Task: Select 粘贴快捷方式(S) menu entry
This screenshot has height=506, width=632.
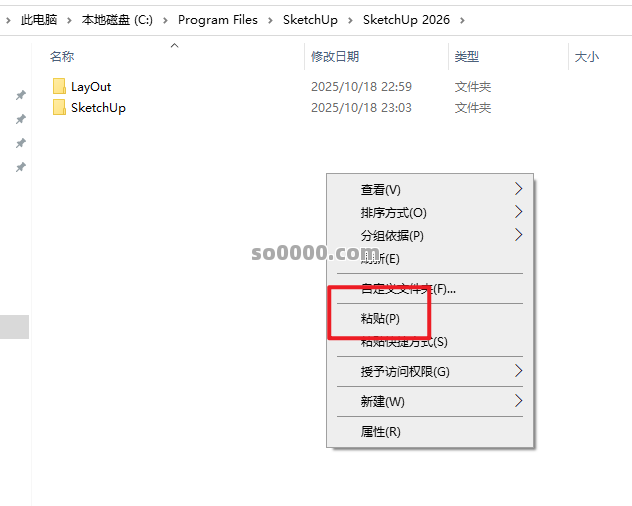Action: pos(404,342)
